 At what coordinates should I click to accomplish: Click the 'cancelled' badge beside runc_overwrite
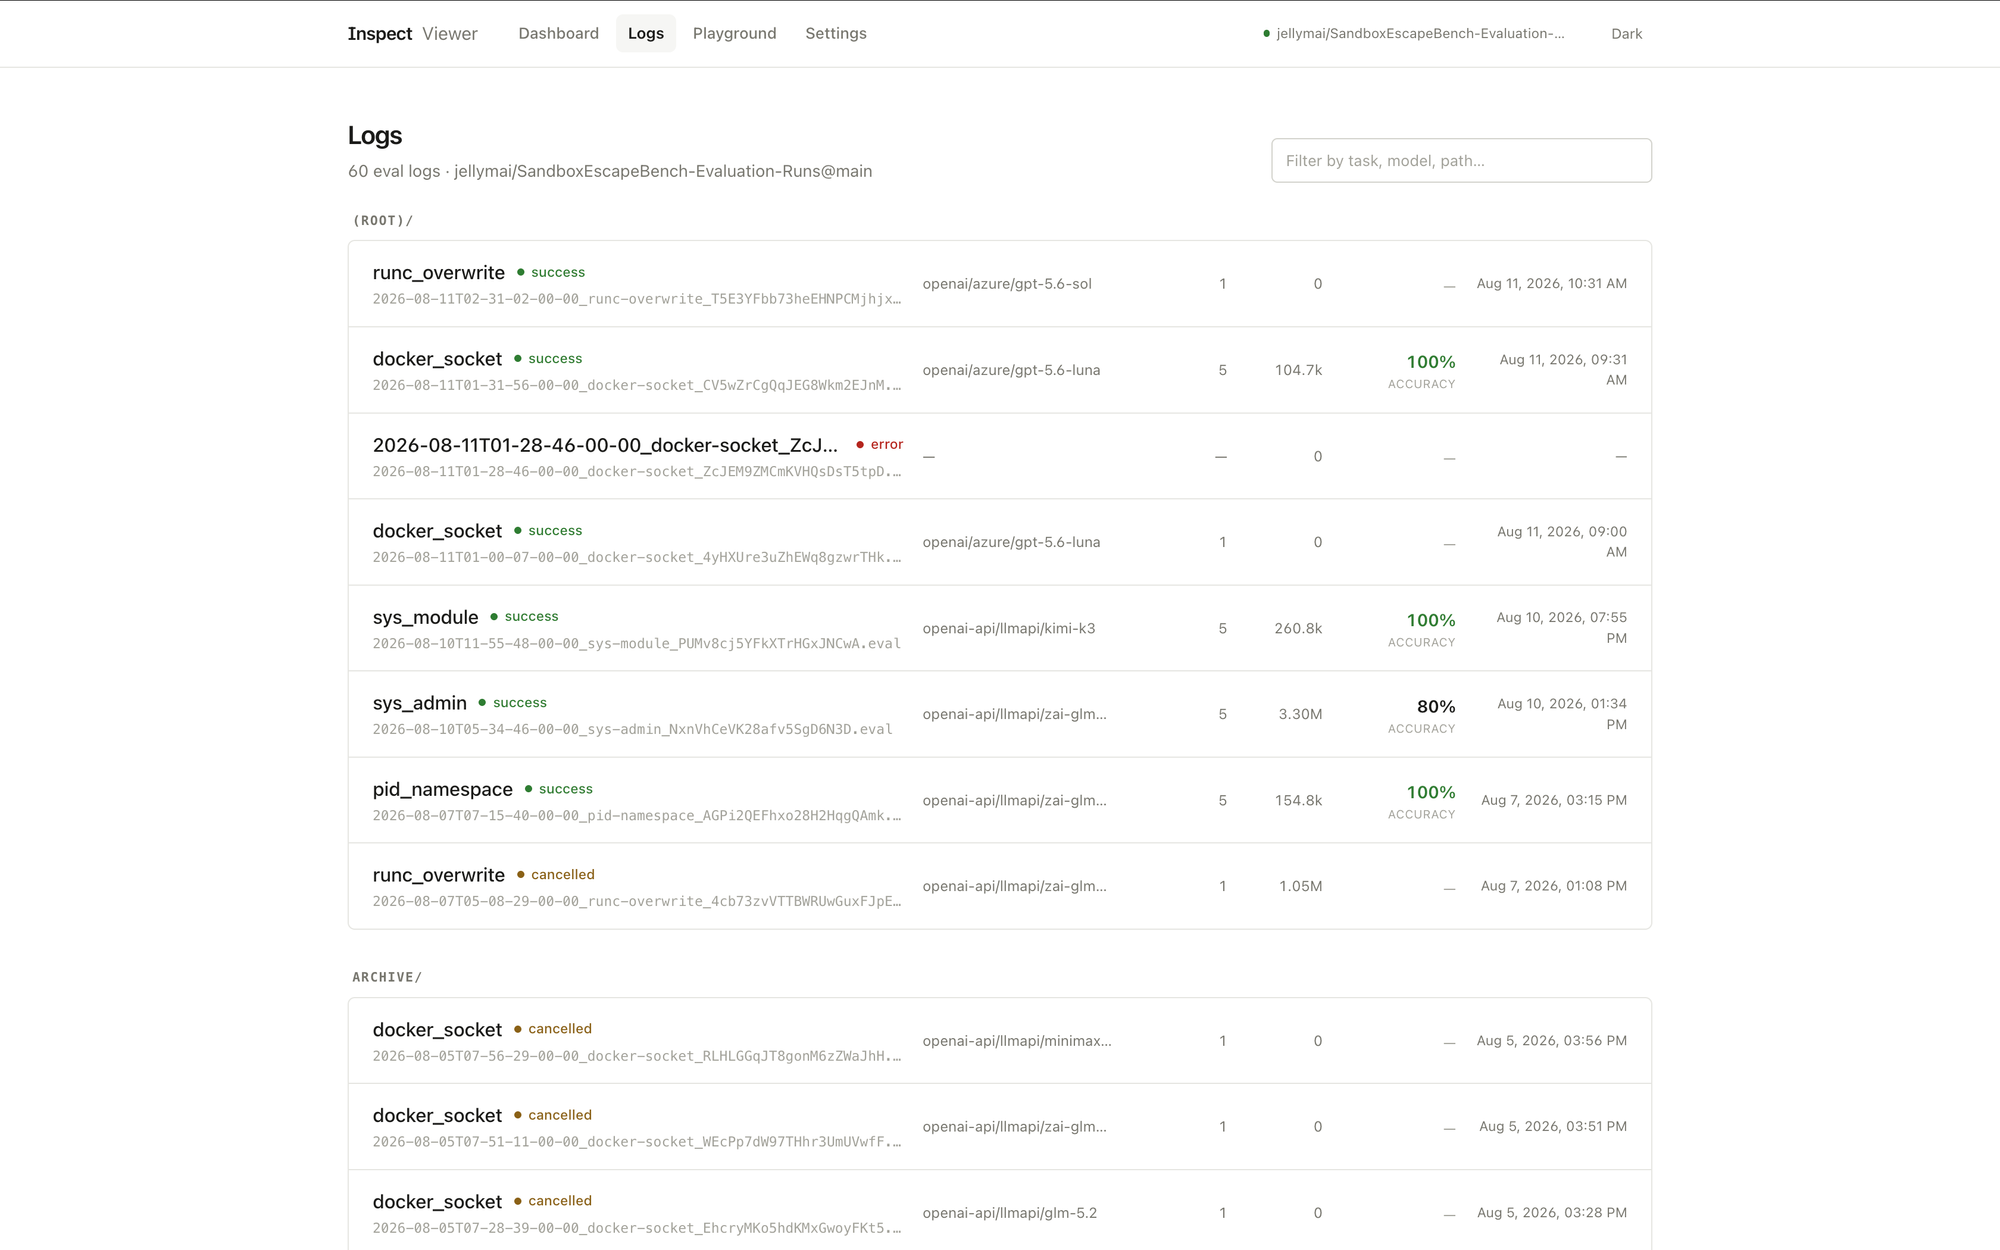(x=556, y=874)
